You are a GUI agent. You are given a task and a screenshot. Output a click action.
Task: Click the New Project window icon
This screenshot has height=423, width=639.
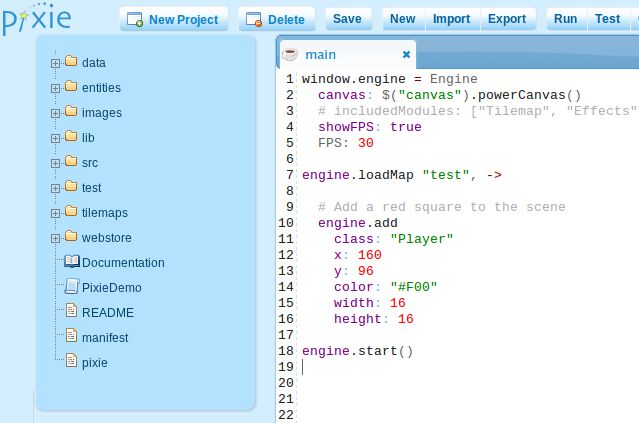click(x=135, y=19)
